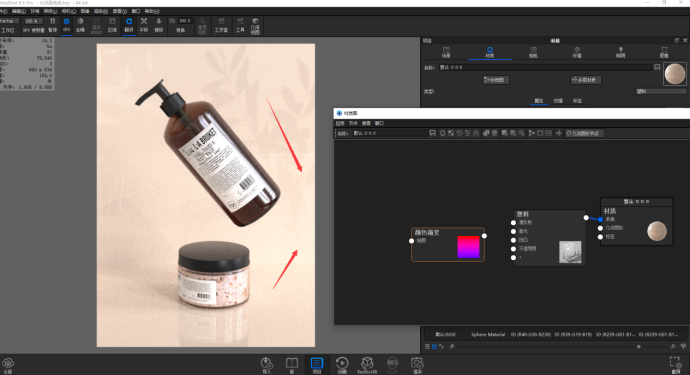Click save-to-library icon in Material Graph toolbar
690x375 pixels.
(433, 133)
